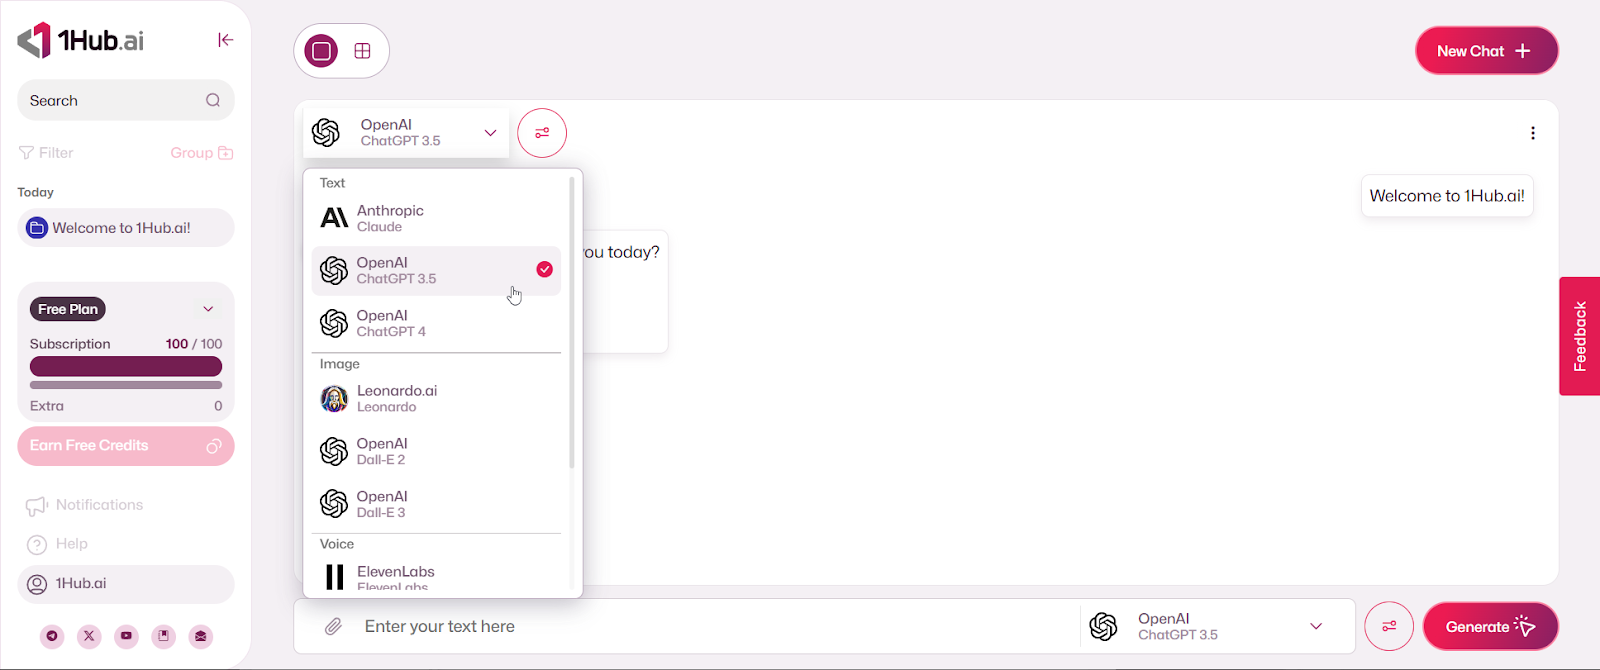This screenshot has height=670, width=1600.
Task: Open the Telegram social link icon
Action: (52, 636)
